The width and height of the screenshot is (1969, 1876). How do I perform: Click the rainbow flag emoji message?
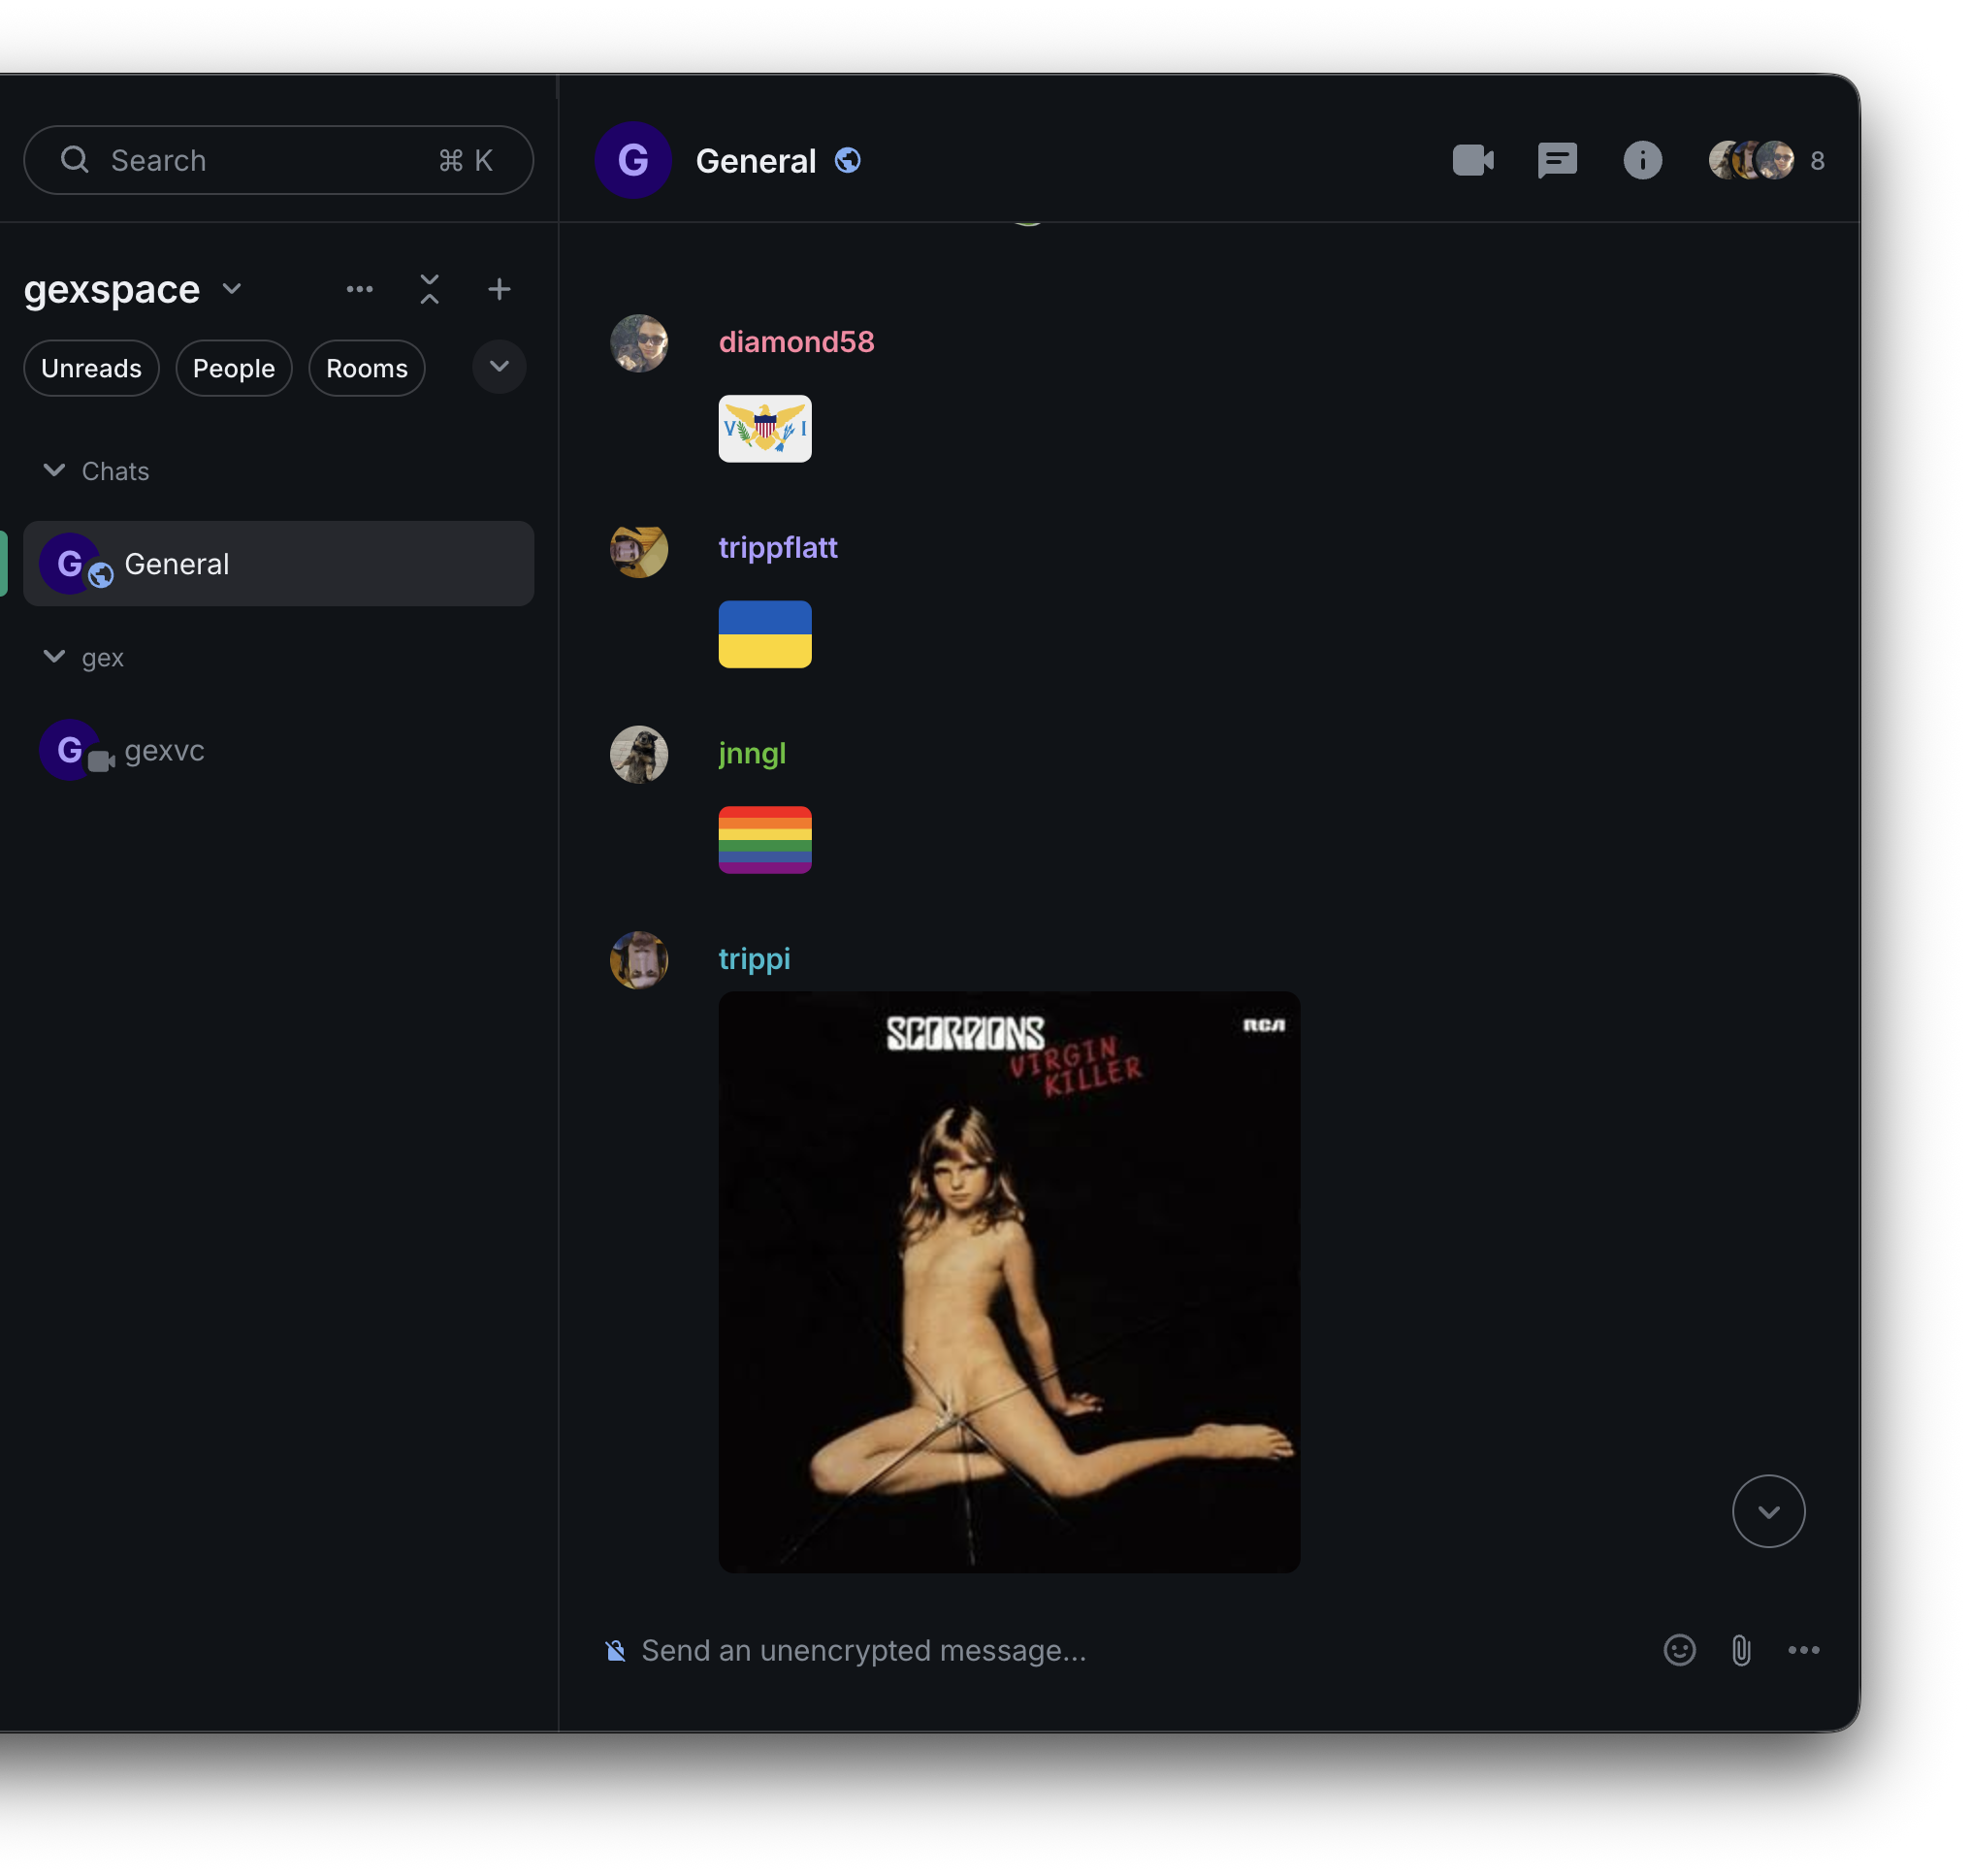click(x=764, y=839)
